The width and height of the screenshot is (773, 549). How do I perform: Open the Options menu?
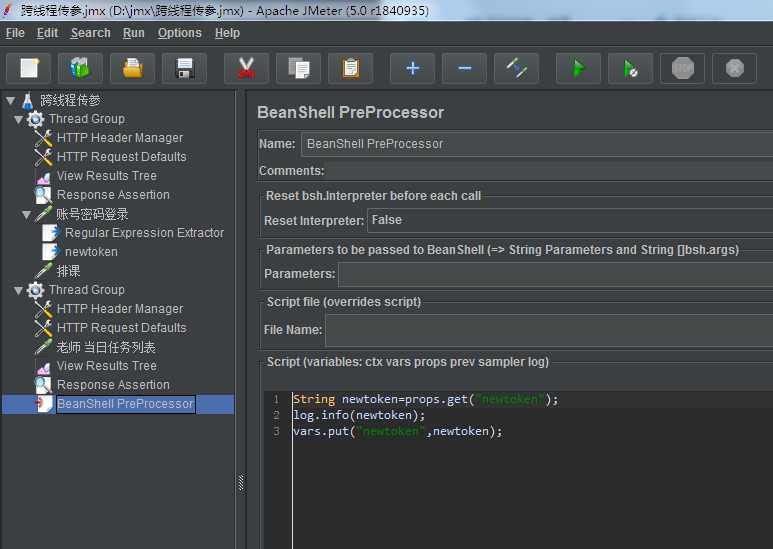(179, 33)
